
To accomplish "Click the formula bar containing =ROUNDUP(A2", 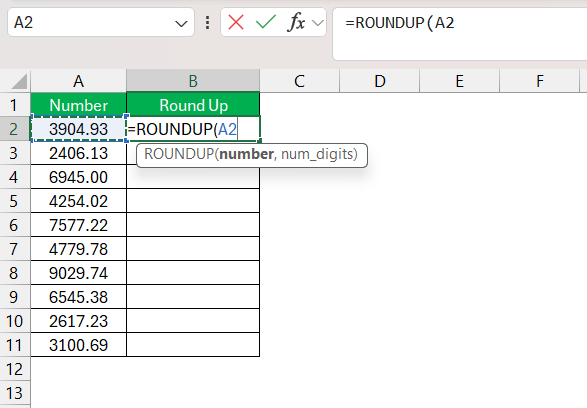I will click(460, 34).
